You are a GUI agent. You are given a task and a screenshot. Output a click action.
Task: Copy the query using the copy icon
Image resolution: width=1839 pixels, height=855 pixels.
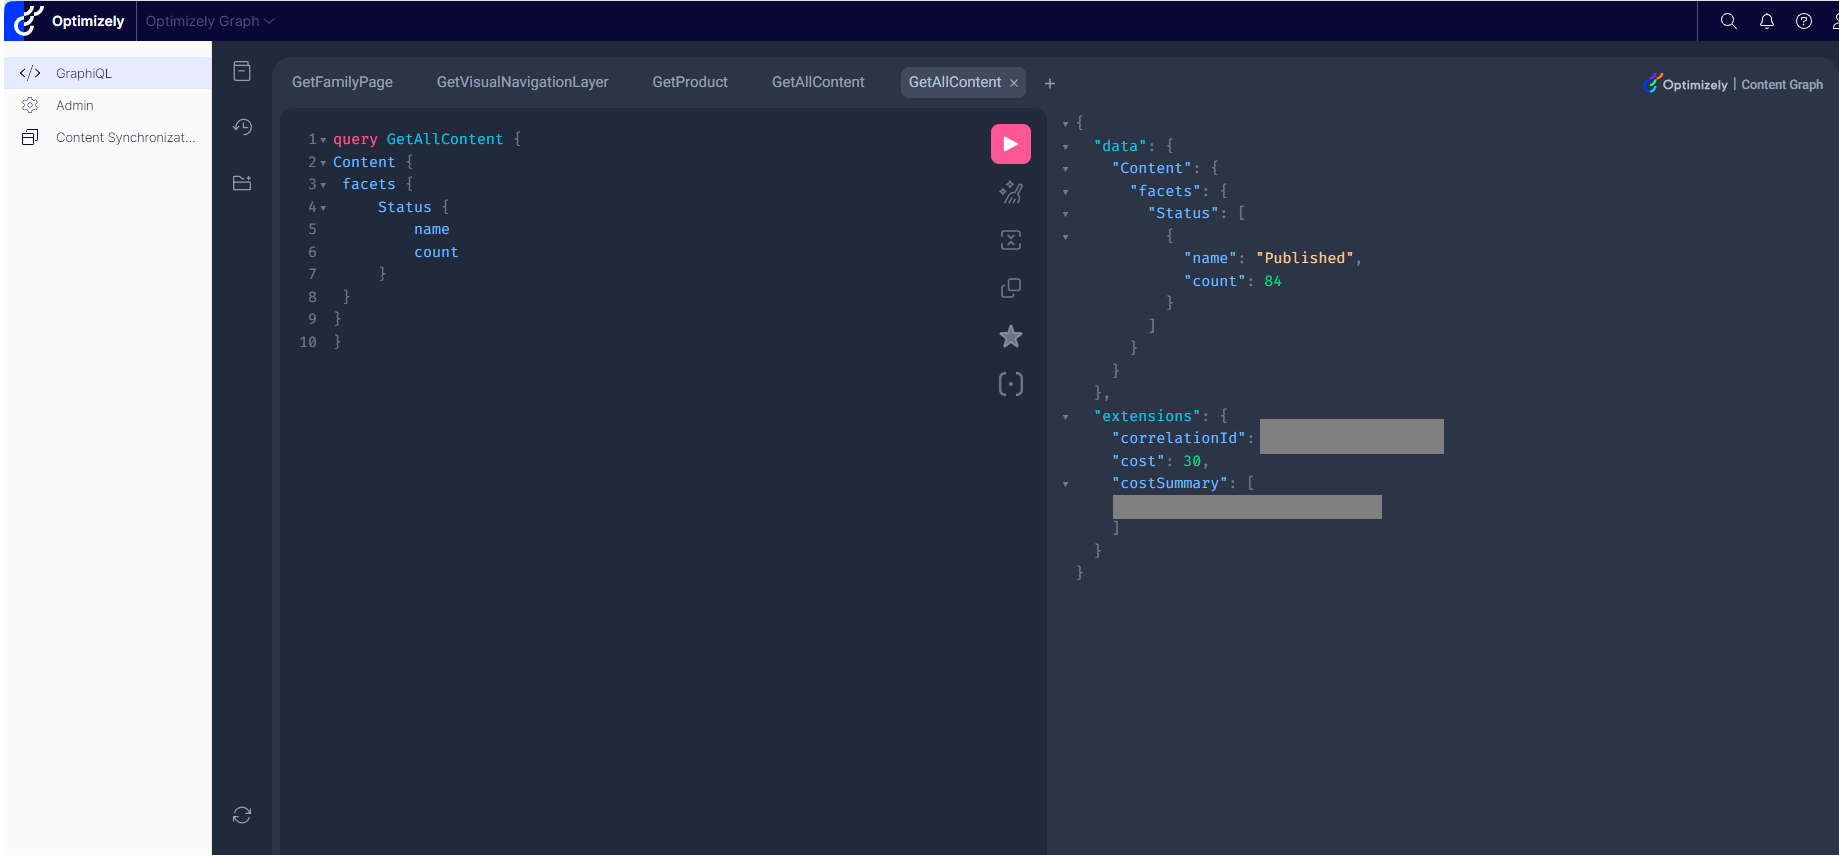pos(1010,288)
